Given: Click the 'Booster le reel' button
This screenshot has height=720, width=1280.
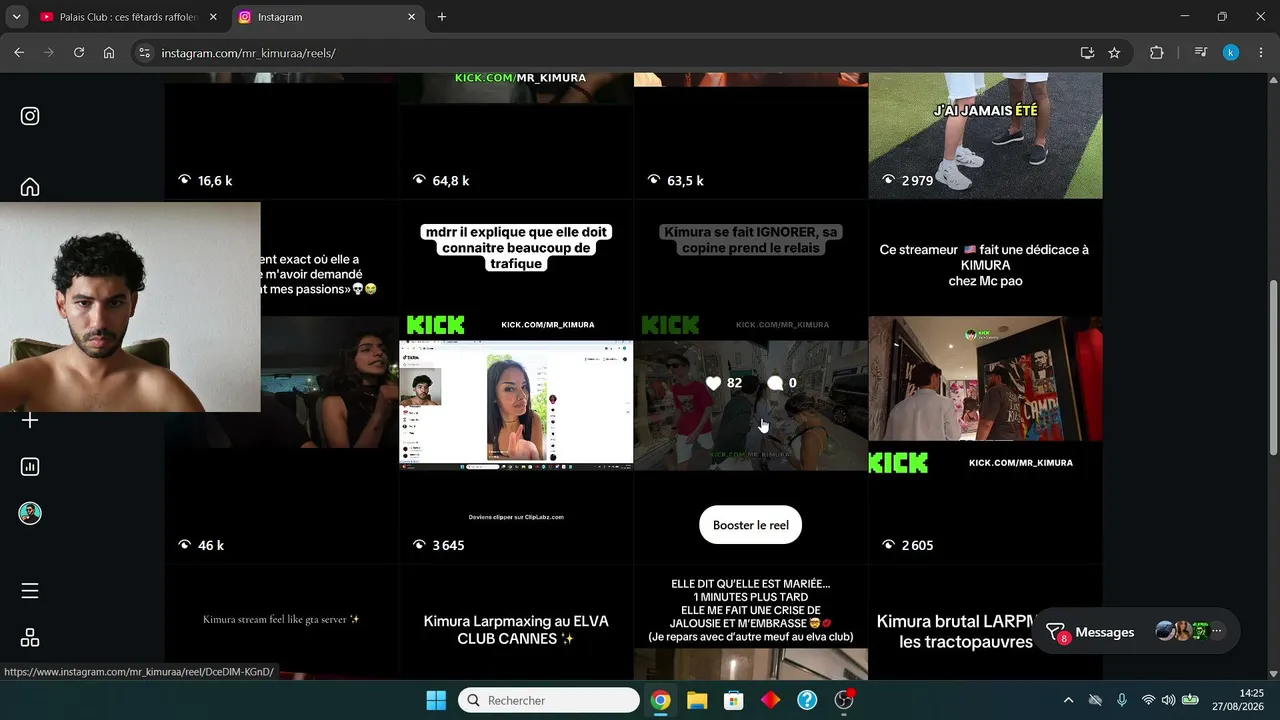Looking at the screenshot, I should click(750, 525).
